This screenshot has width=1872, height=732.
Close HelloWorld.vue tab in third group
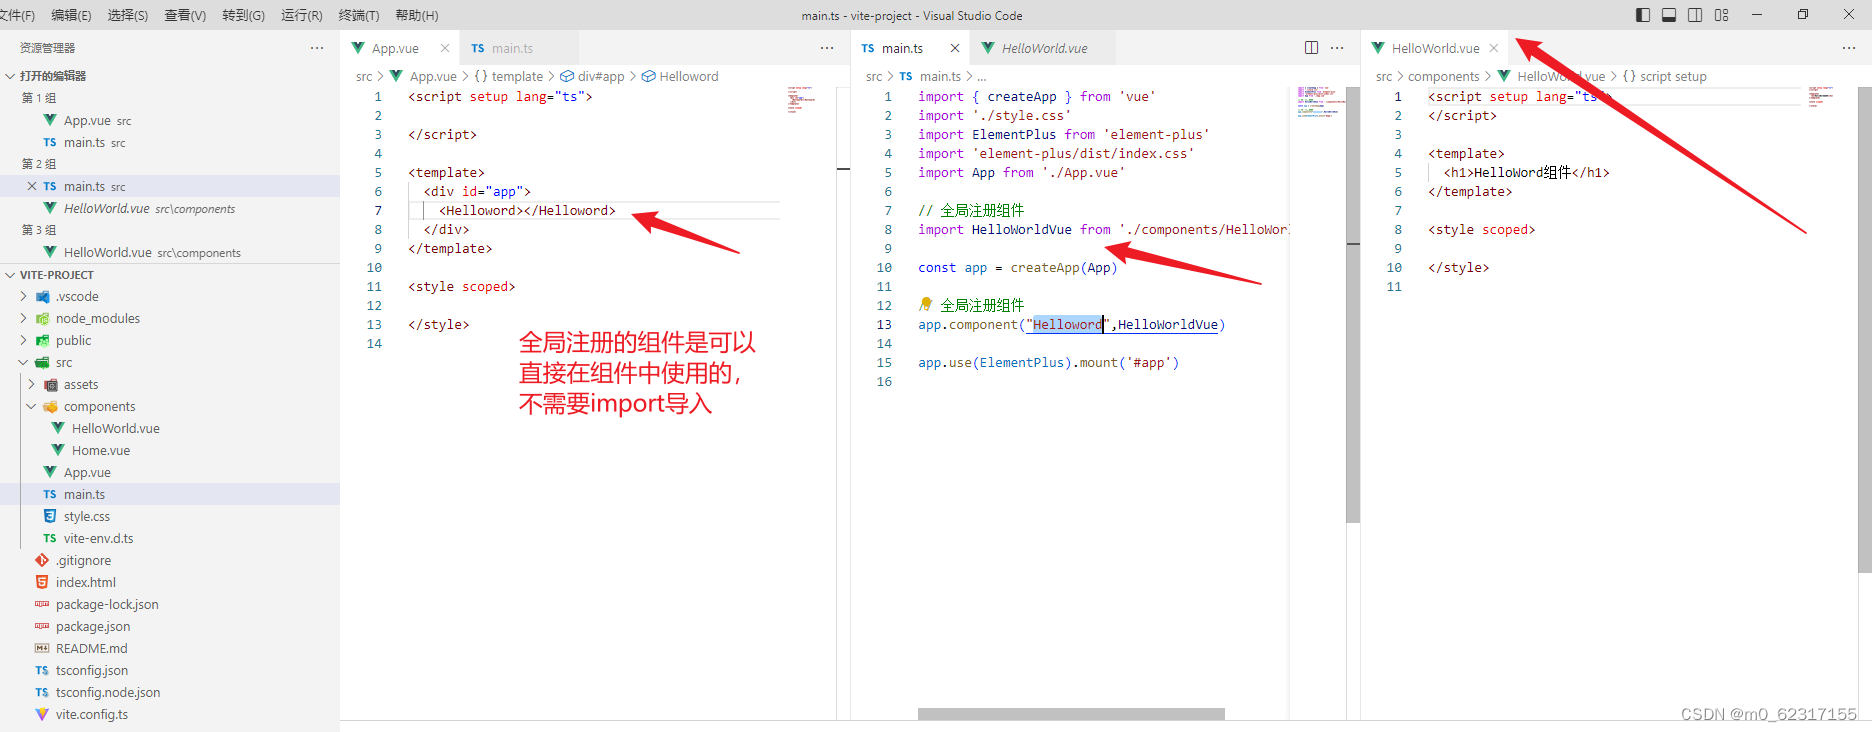[x=1494, y=48]
